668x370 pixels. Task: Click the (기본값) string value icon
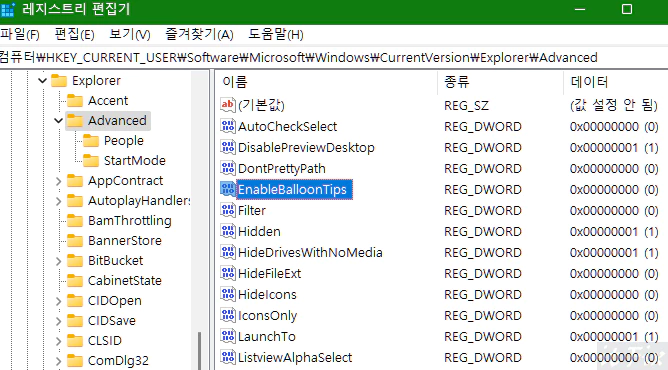click(228, 105)
